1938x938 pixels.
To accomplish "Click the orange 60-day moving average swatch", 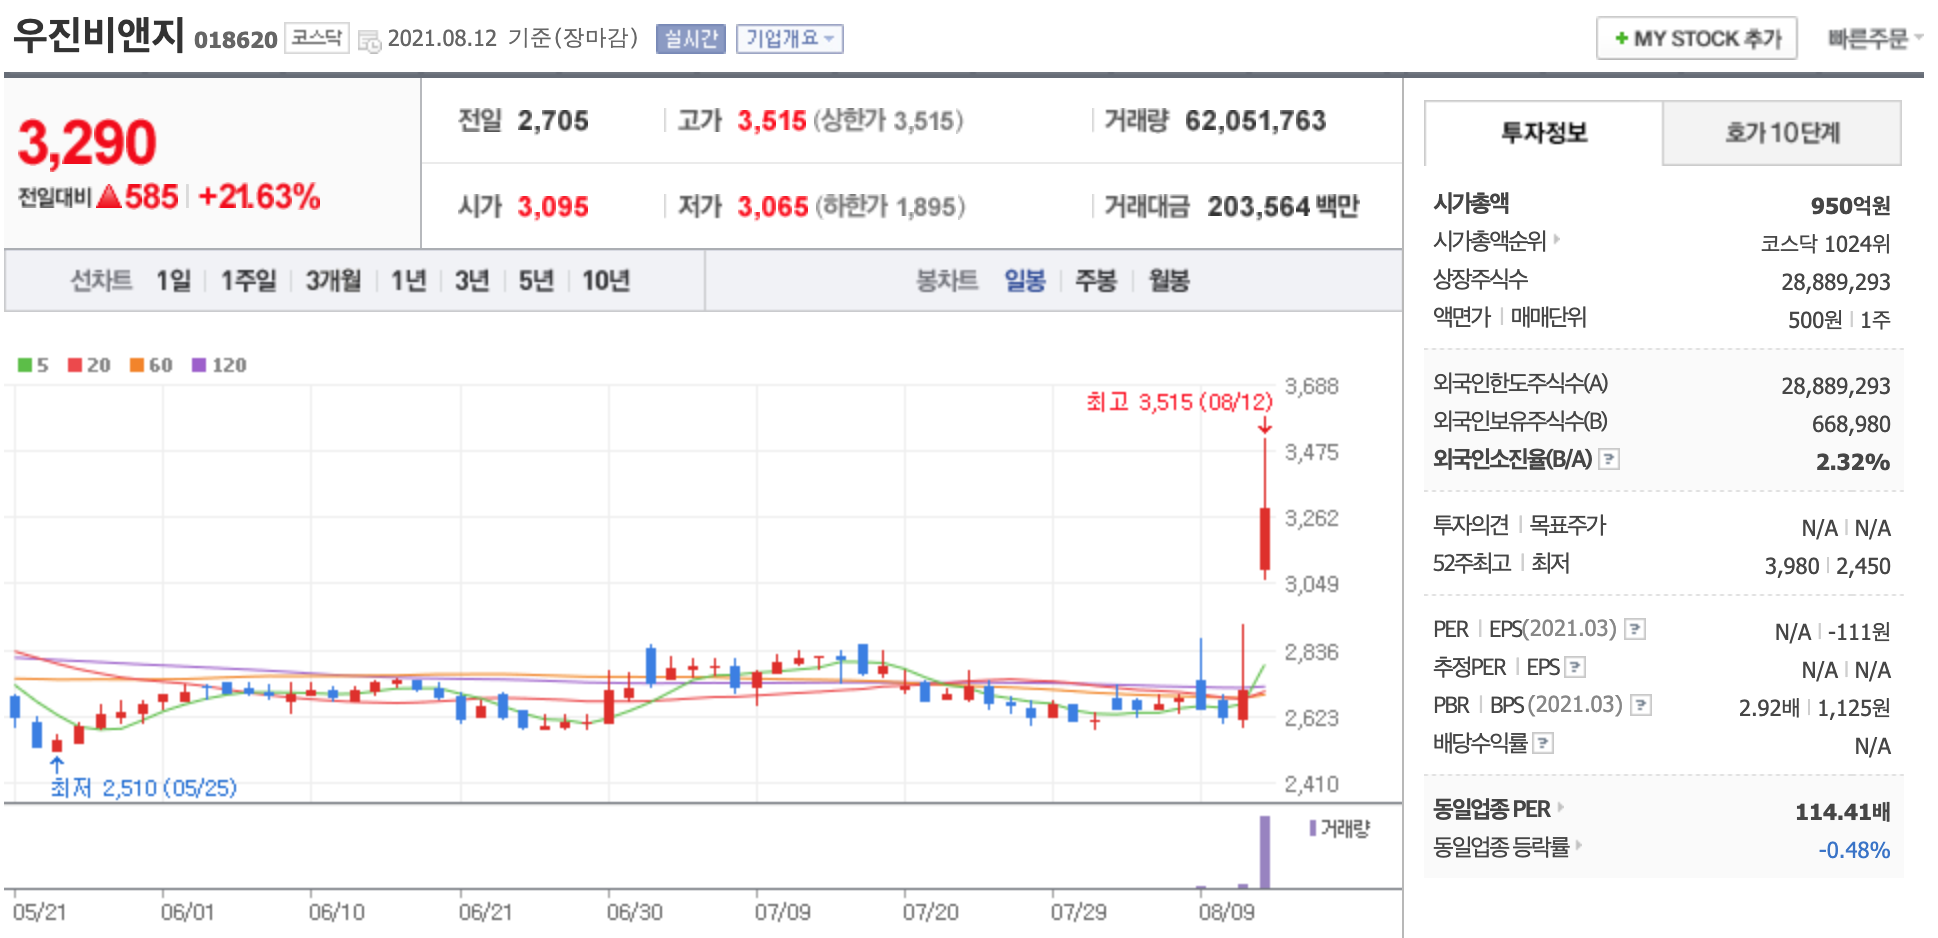I will 137,365.
